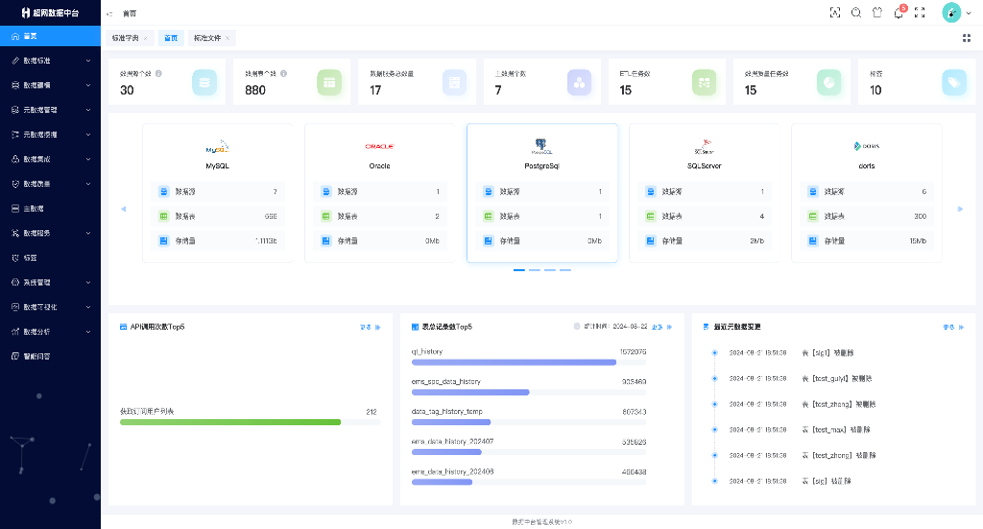This screenshot has height=529, width=983.
Task: Toggle fullscreen mode icon in header
Action: pos(920,13)
